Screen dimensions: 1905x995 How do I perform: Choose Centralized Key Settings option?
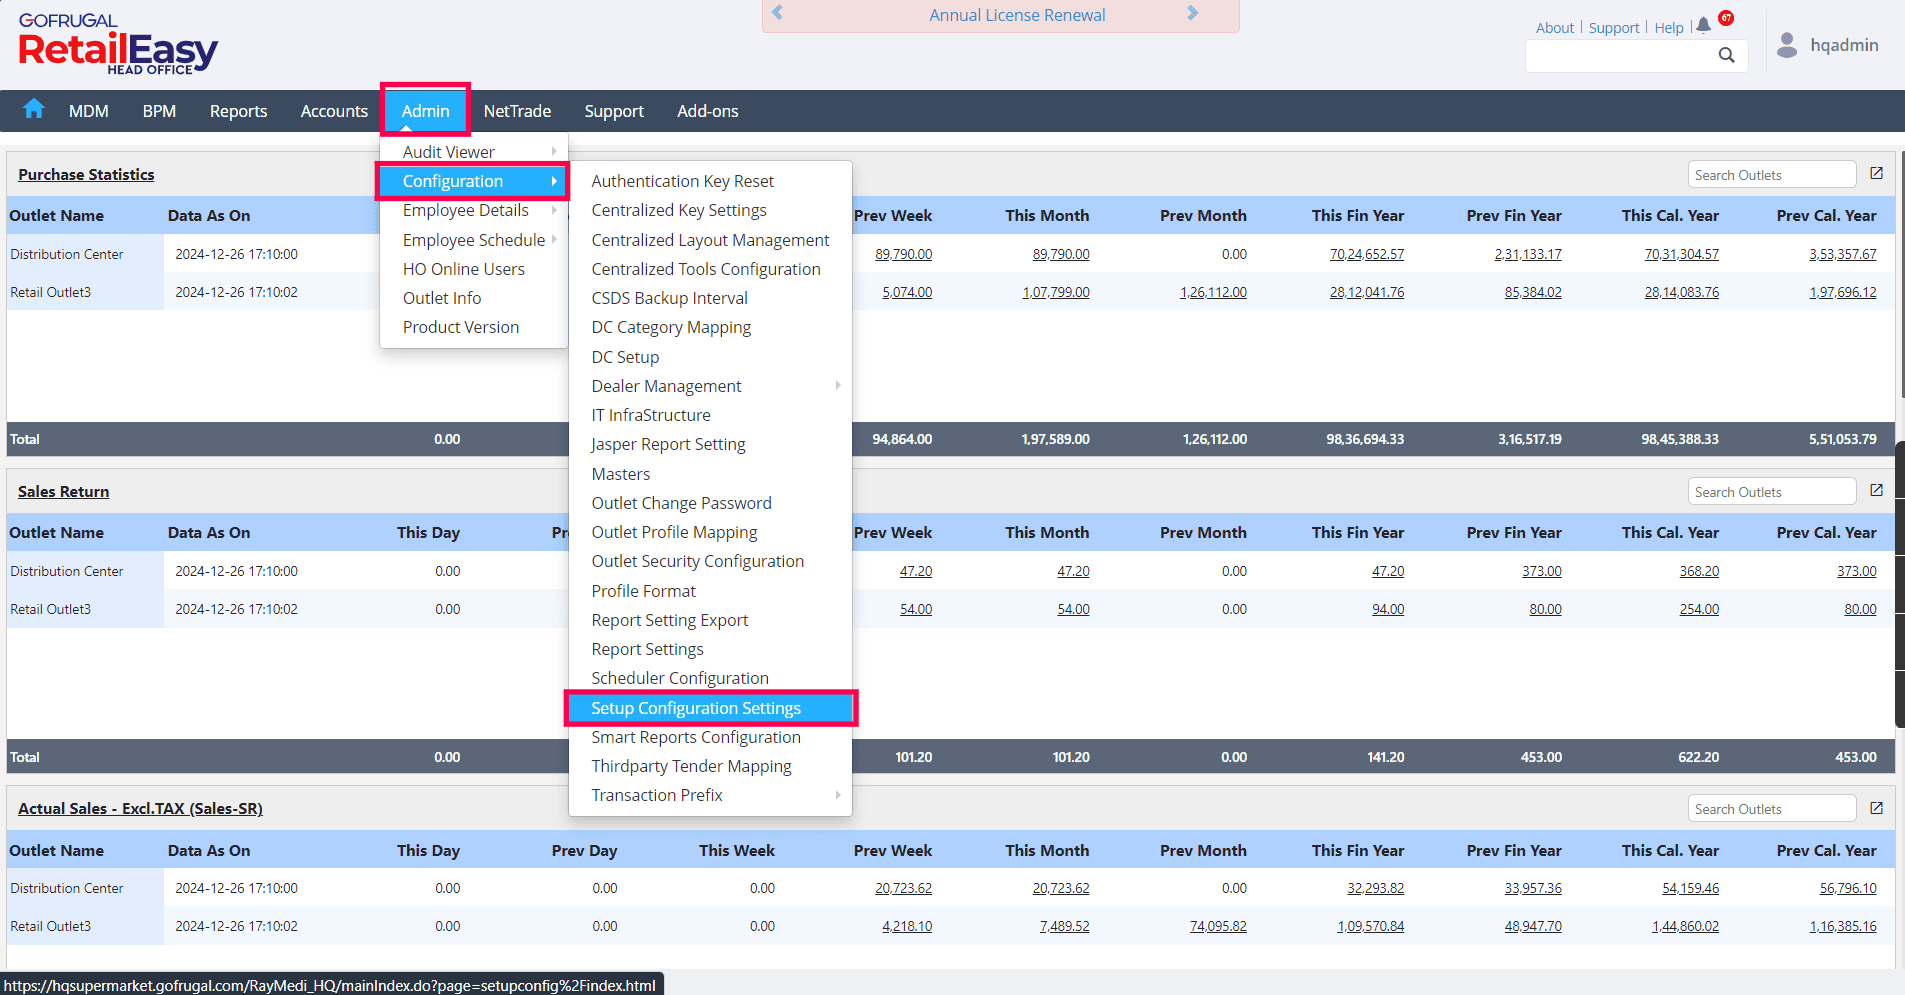click(679, 210)
